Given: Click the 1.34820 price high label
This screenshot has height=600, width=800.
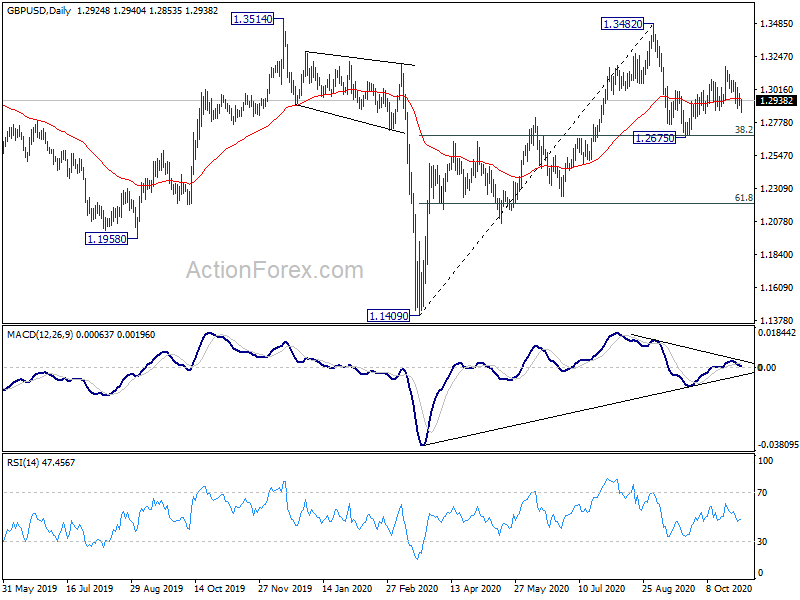Looking at the screenshot, I should point(622,24).
